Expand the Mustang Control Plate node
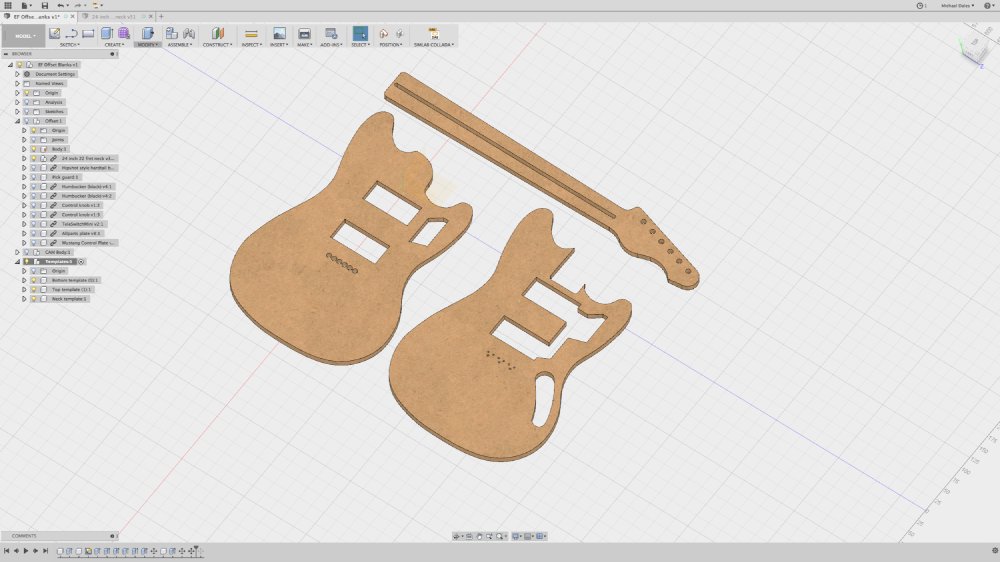 (x=24, y=242)
